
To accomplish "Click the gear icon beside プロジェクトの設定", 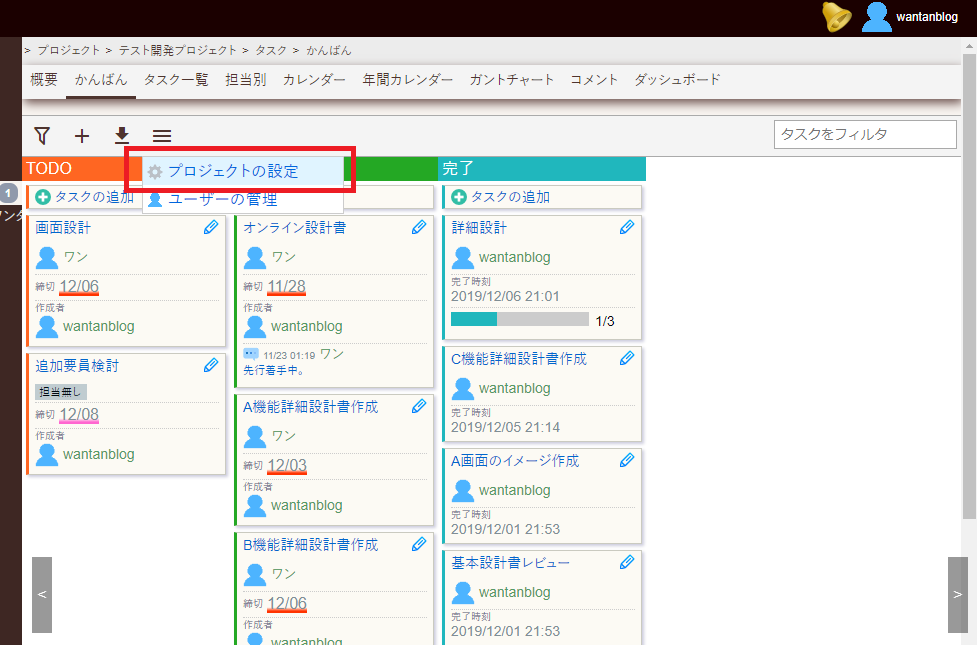I will pos(154,171).
